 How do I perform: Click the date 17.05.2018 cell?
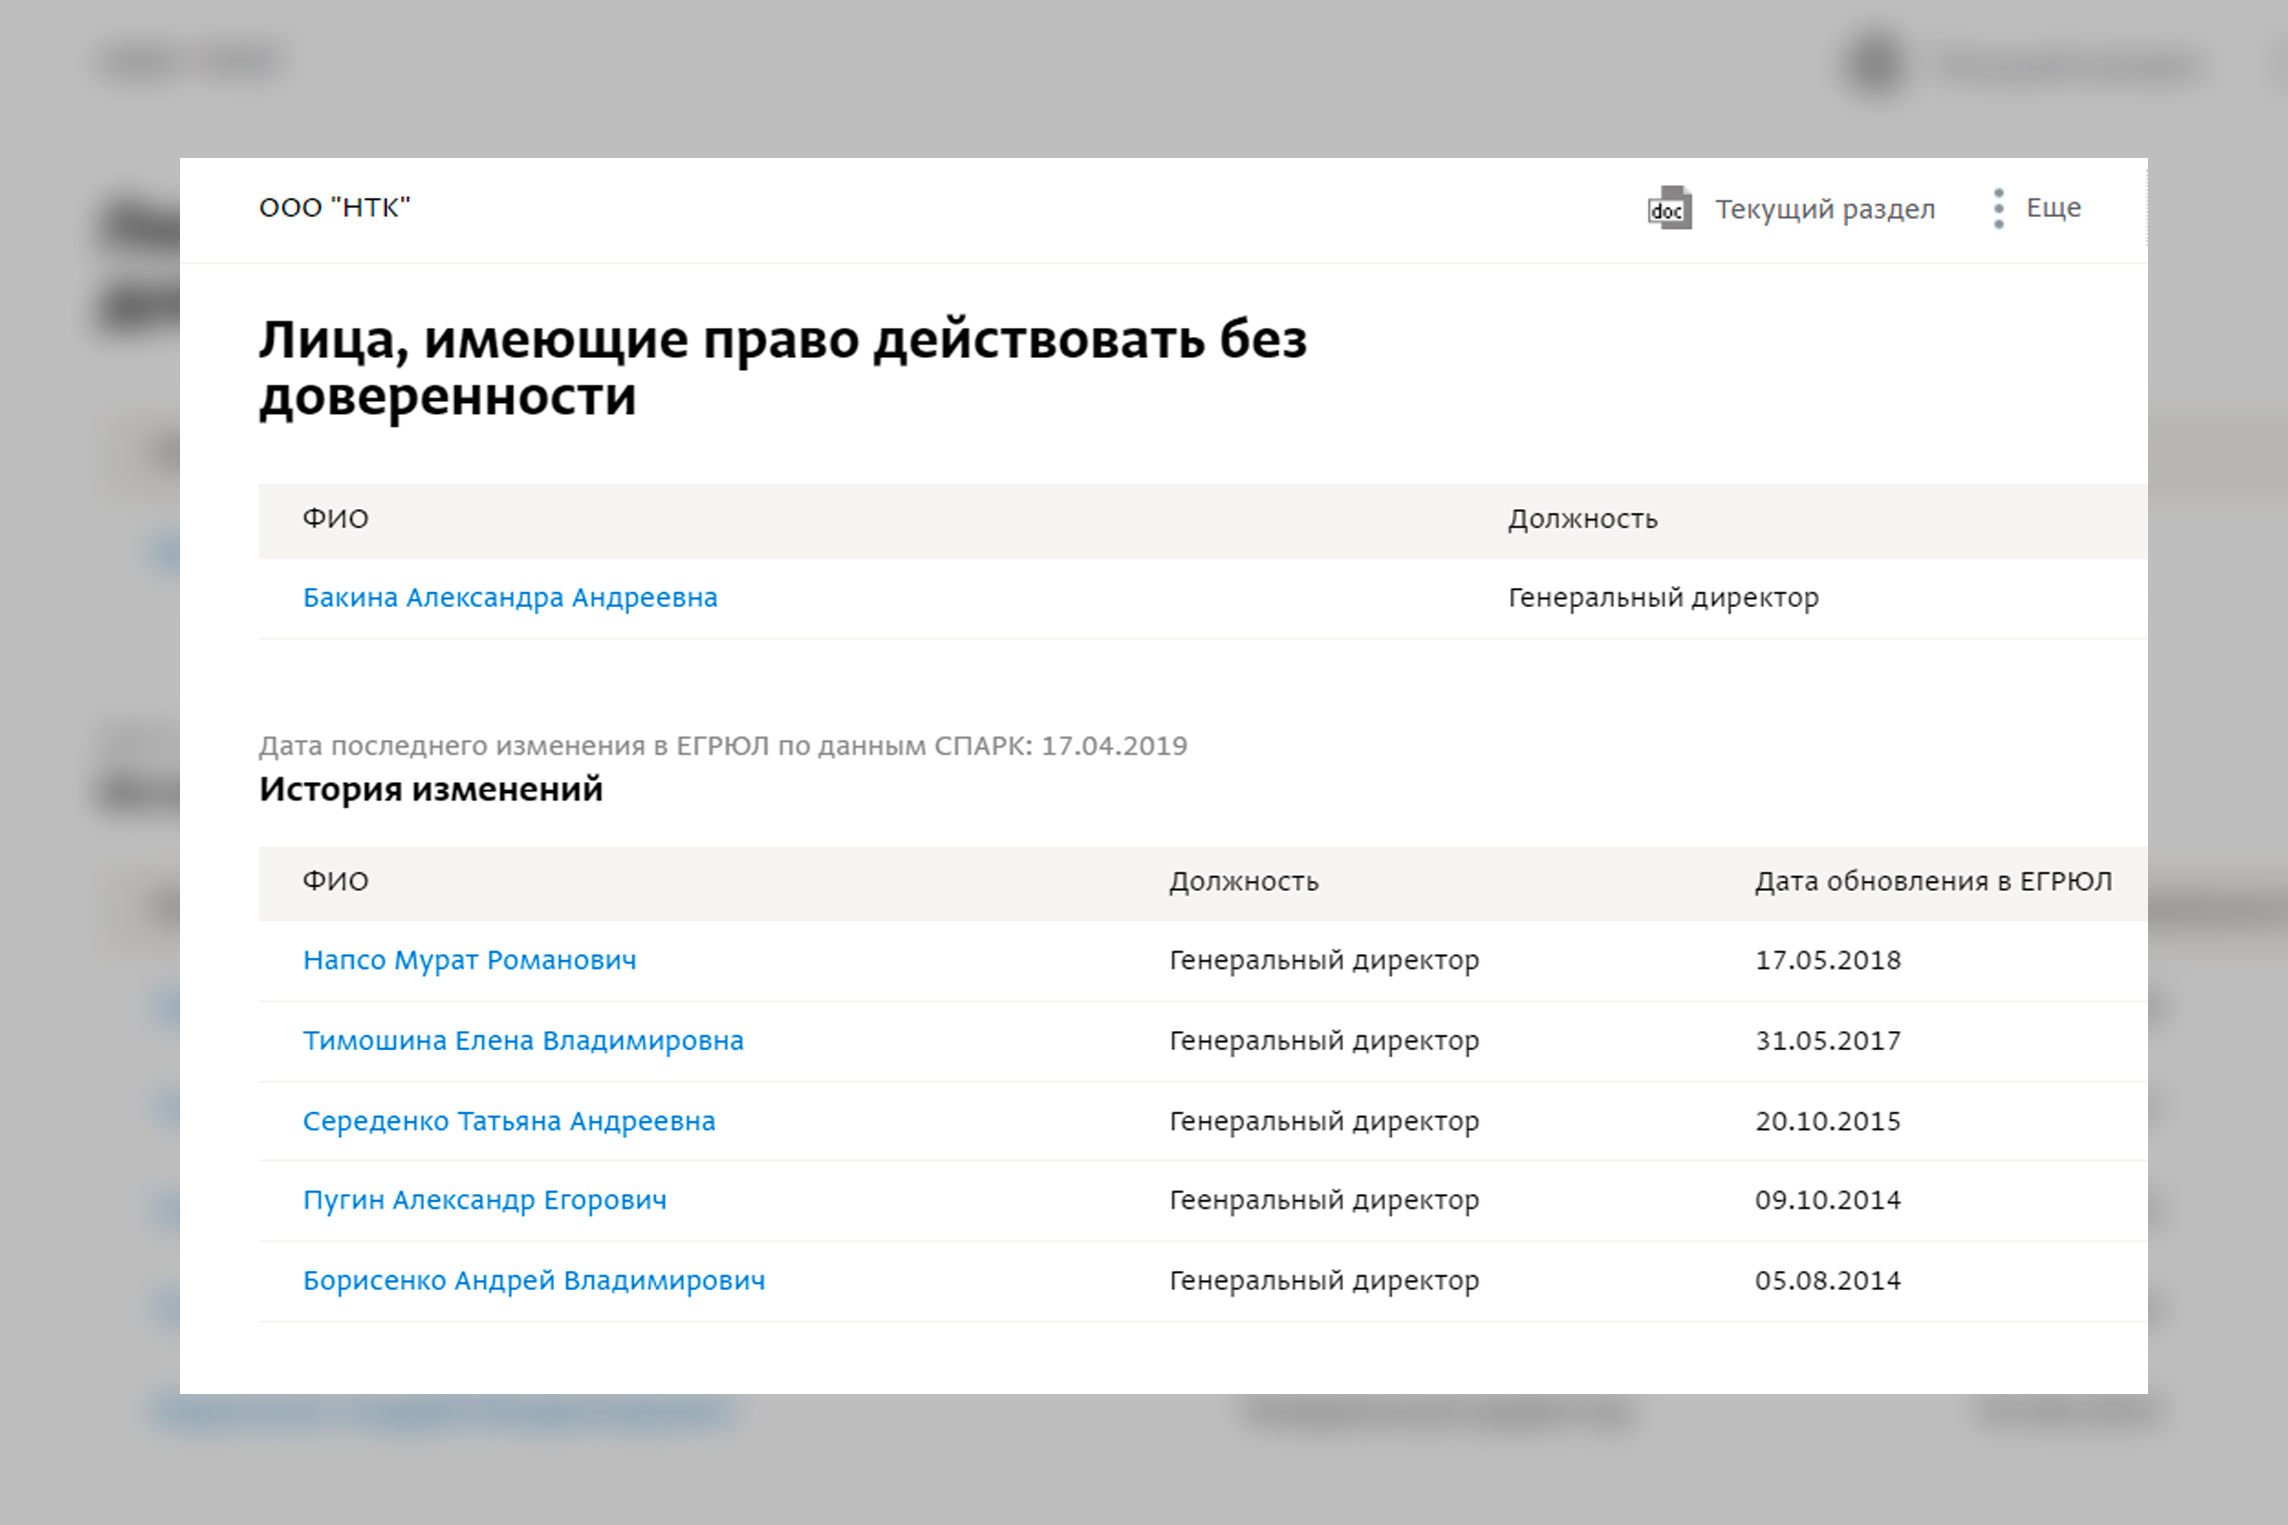click(1827, 960)
